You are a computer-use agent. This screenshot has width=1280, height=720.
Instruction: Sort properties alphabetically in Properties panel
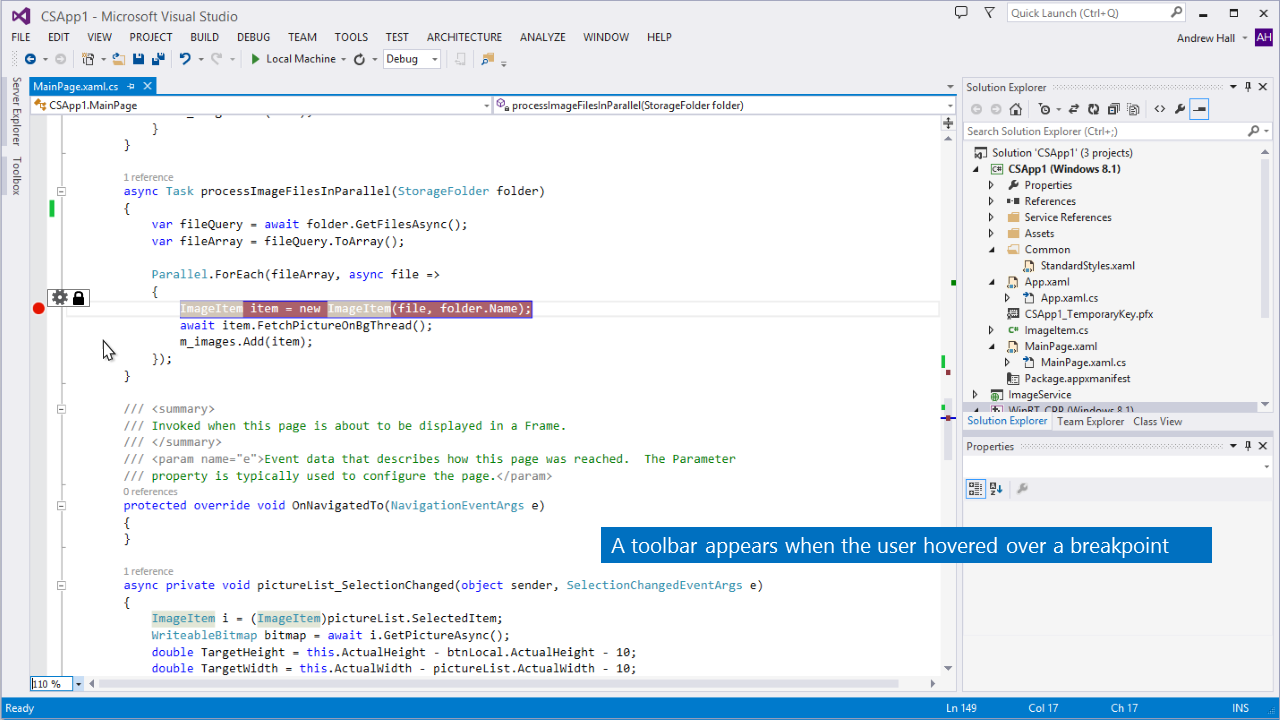pyautogui.click(x=996, y=489)
